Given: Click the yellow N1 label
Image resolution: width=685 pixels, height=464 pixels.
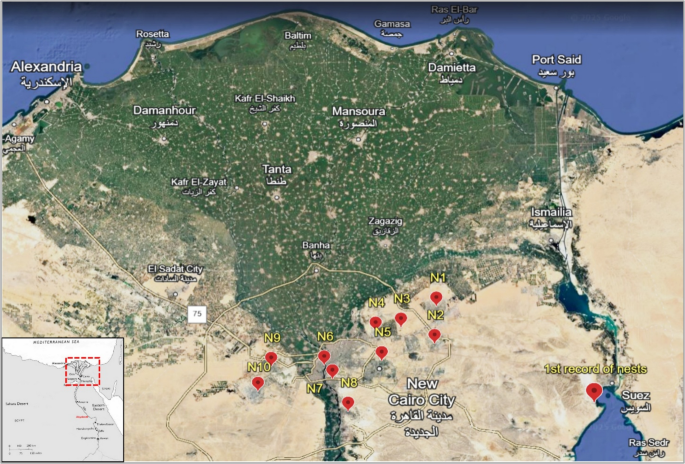Looking at the screenshot, I should pos(438,277).
